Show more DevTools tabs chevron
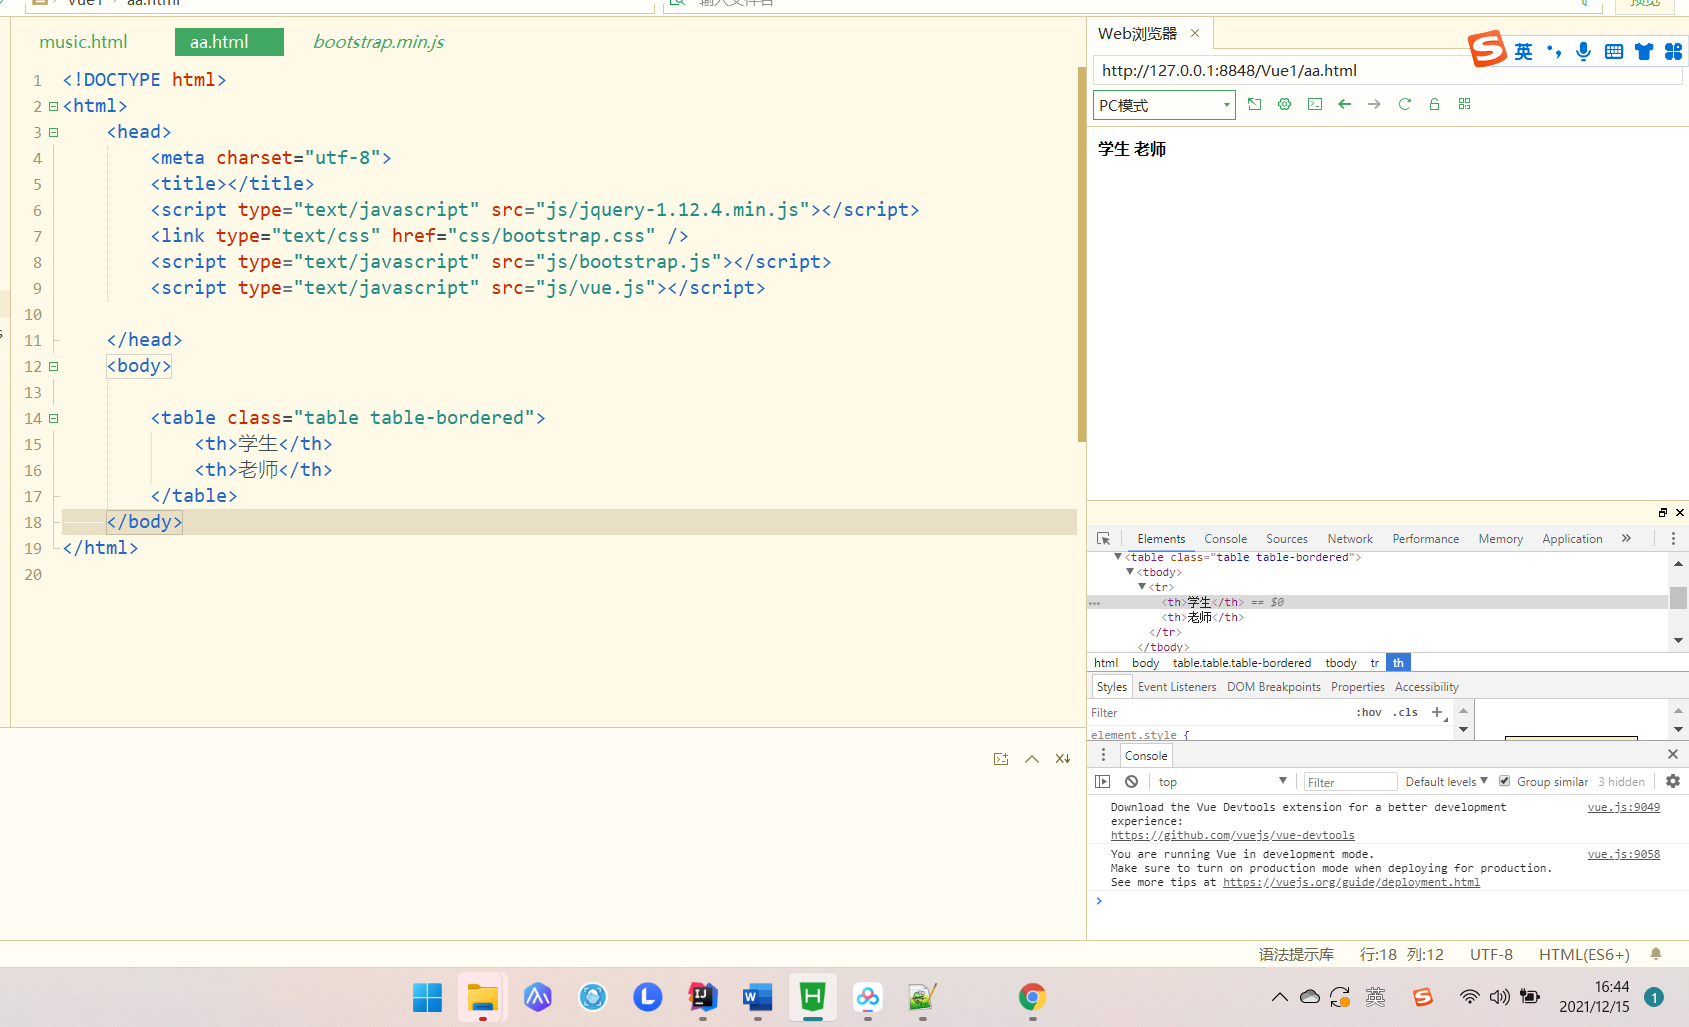This screenshot has height=1027, width=1689. (1626, 538)
